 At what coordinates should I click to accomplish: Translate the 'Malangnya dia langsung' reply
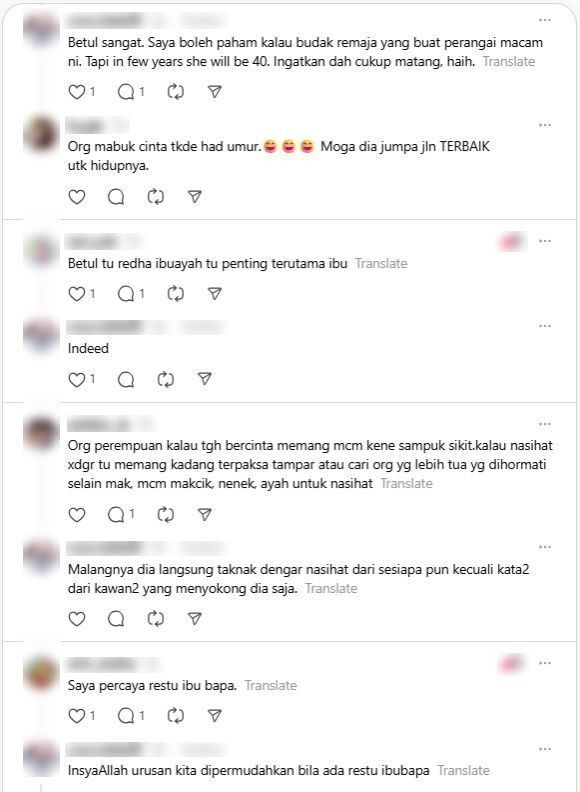click(331, 589)
